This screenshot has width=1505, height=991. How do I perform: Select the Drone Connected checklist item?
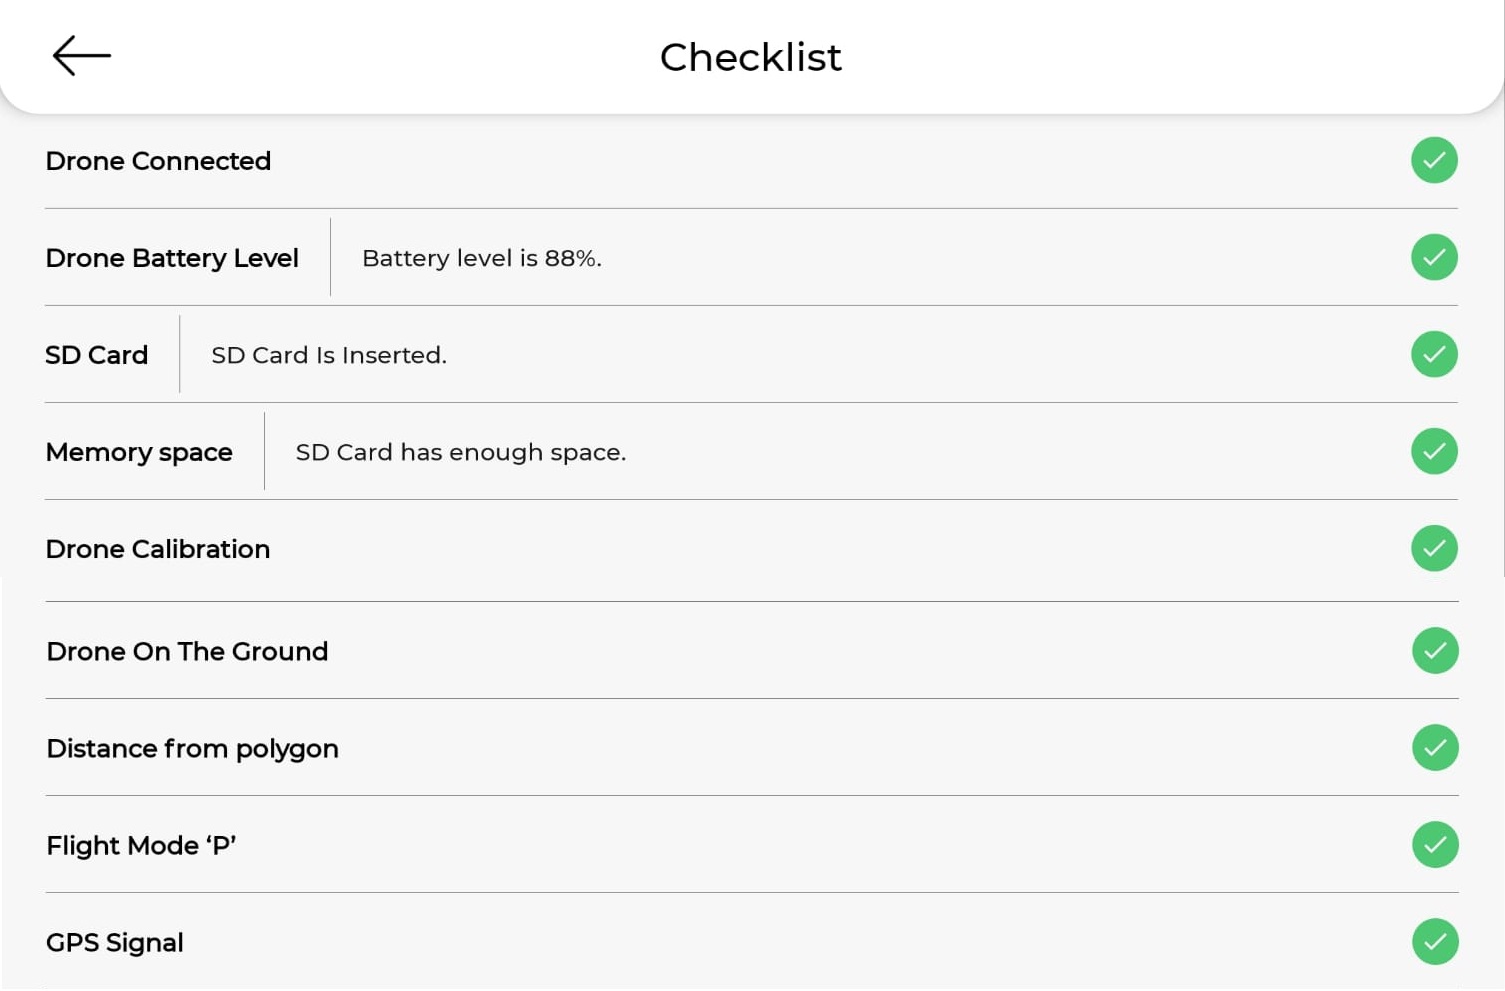[x=751, y=161]
